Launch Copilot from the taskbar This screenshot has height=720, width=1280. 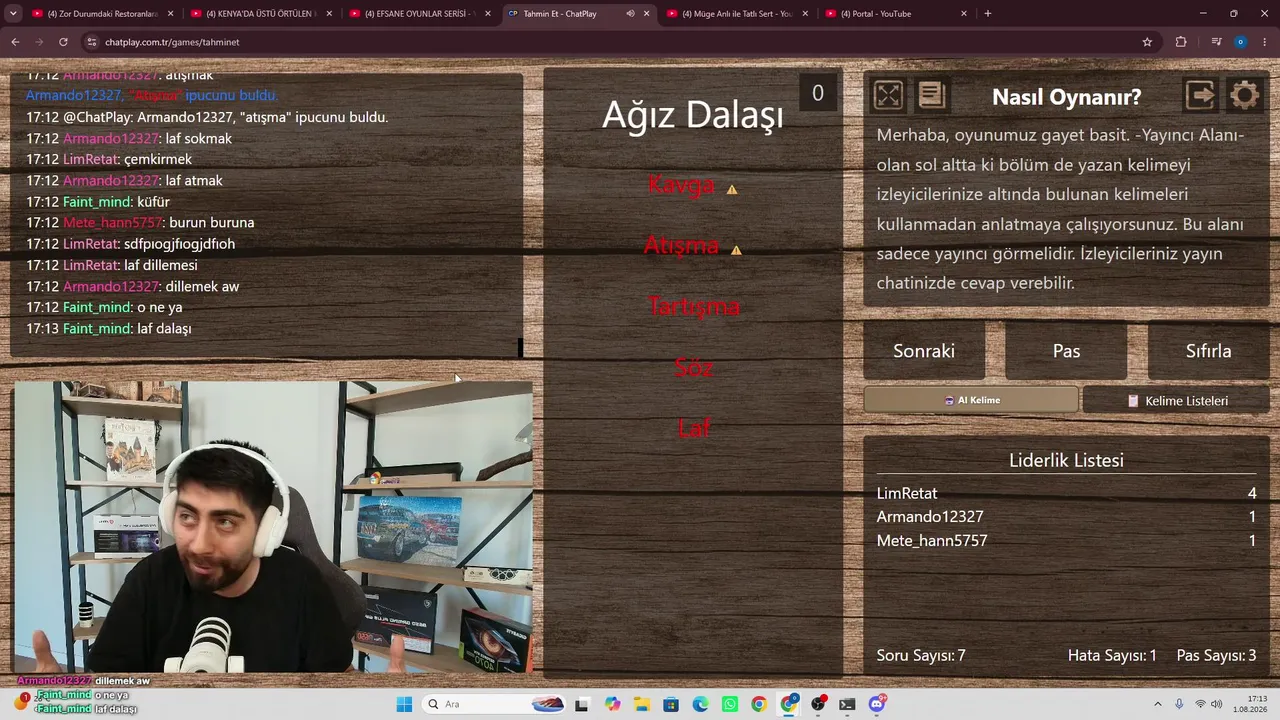612,704
